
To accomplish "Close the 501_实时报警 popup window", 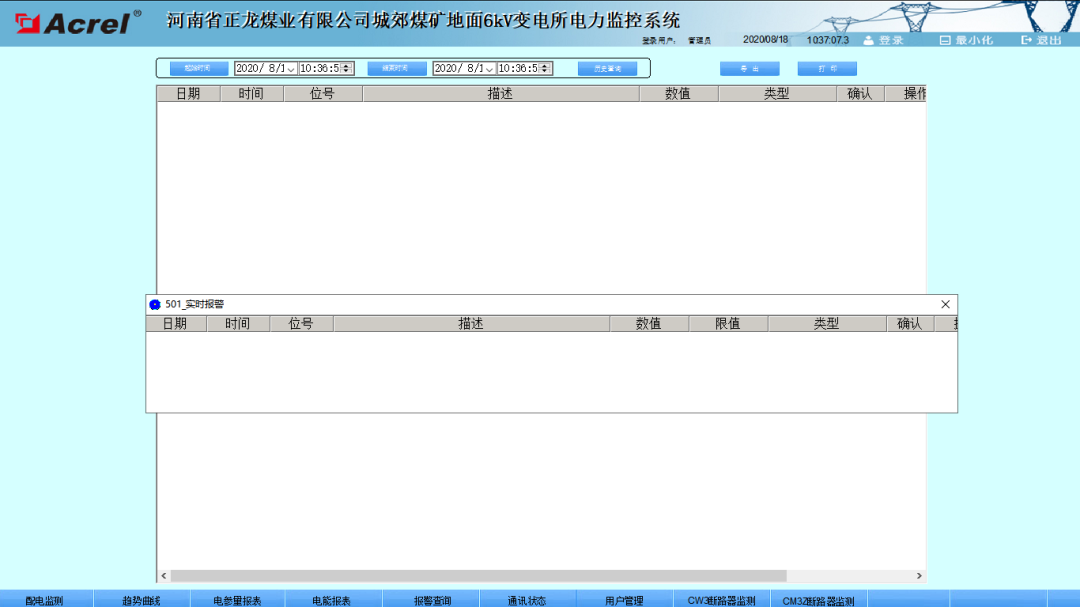I will point(946,305).
